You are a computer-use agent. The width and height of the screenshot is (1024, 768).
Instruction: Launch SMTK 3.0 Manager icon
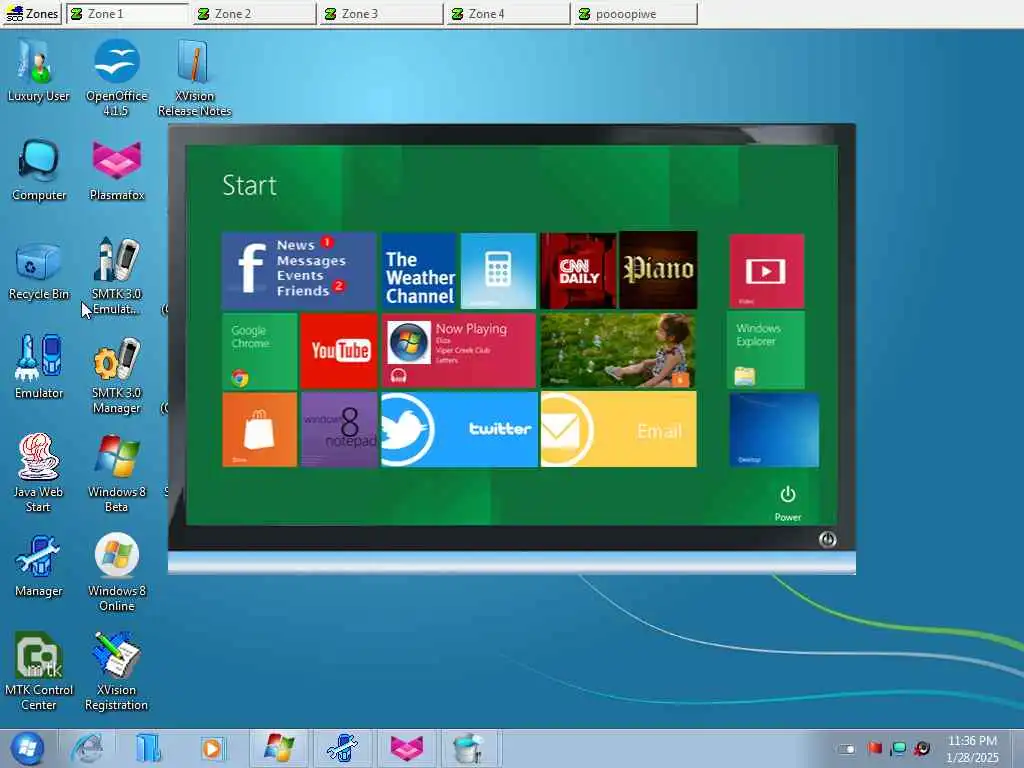(116, 376)
